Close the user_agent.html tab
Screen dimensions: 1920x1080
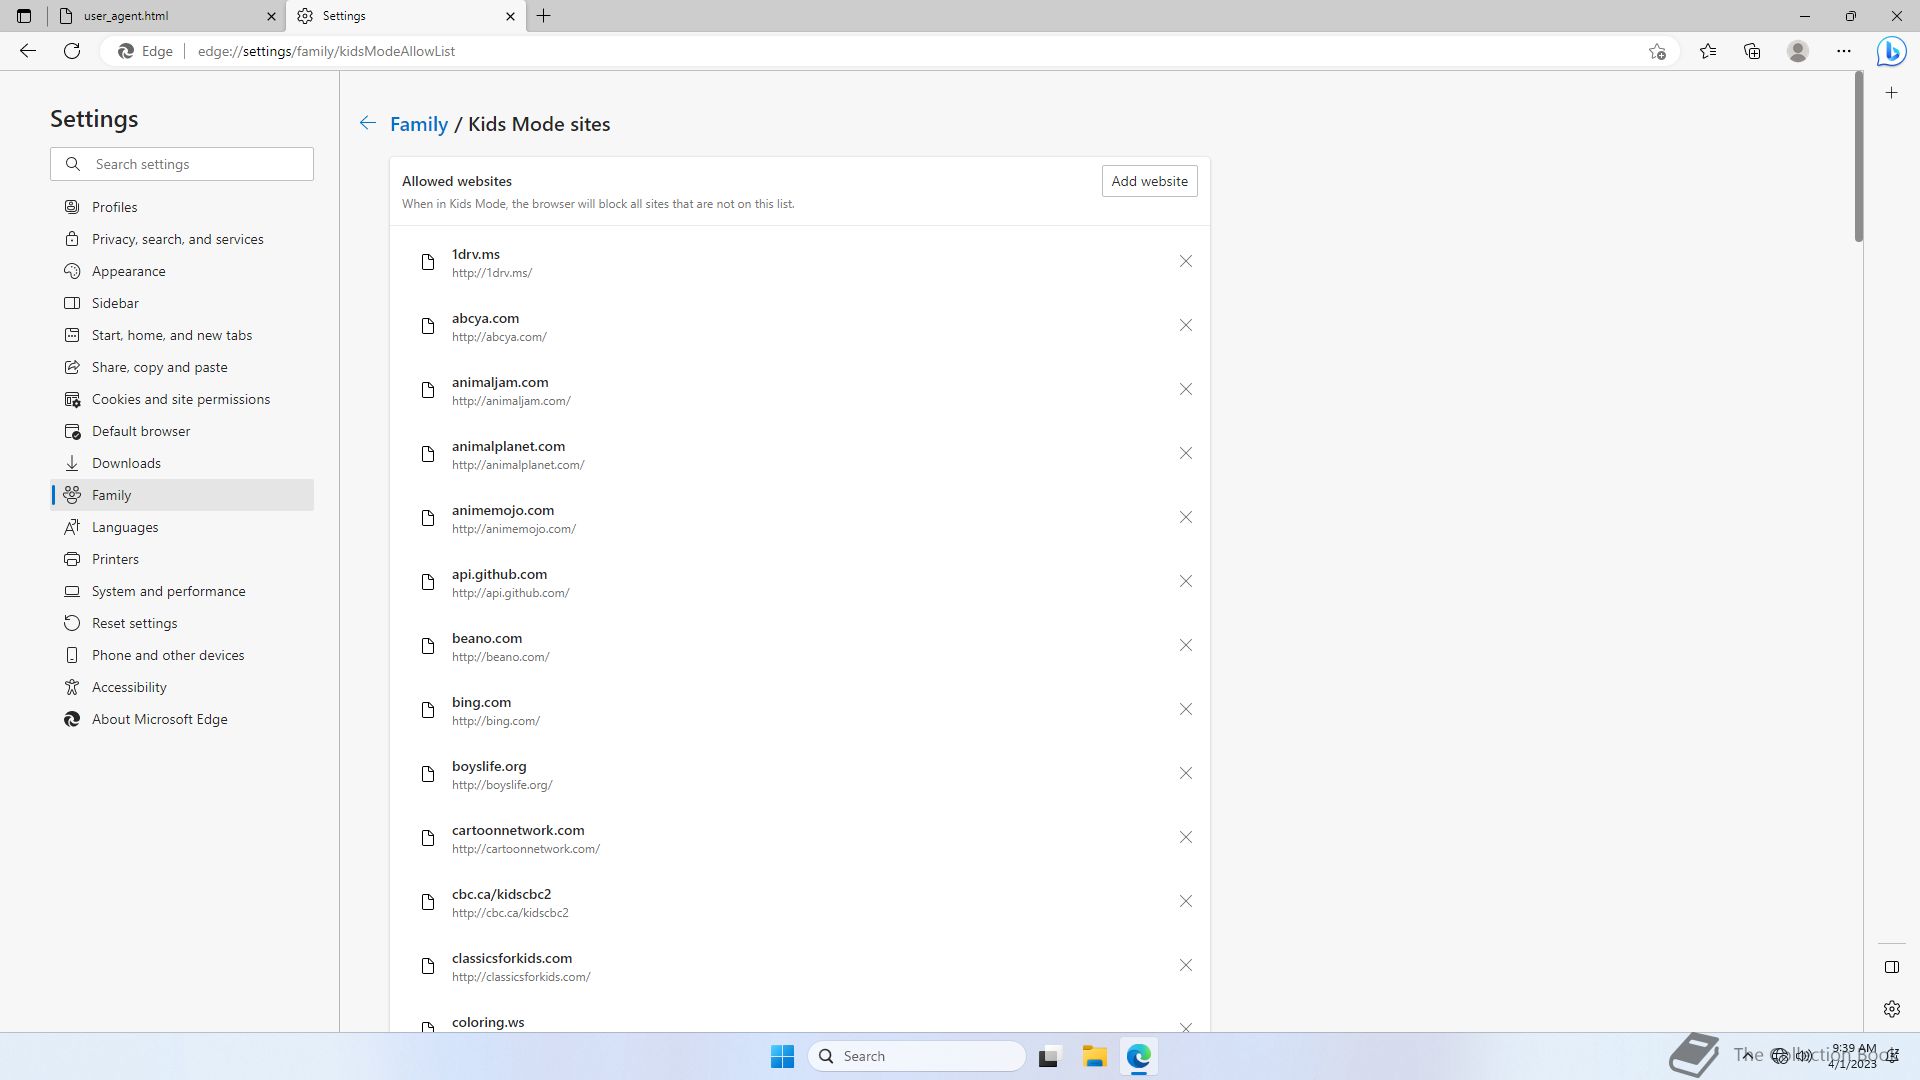271,16
